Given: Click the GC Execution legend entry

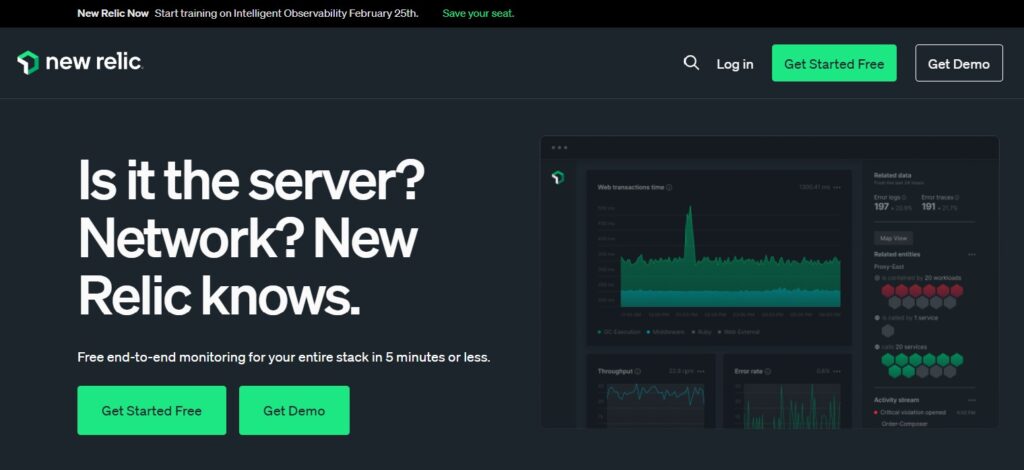Looking at the screenshot, I should [x=619, y=332].
